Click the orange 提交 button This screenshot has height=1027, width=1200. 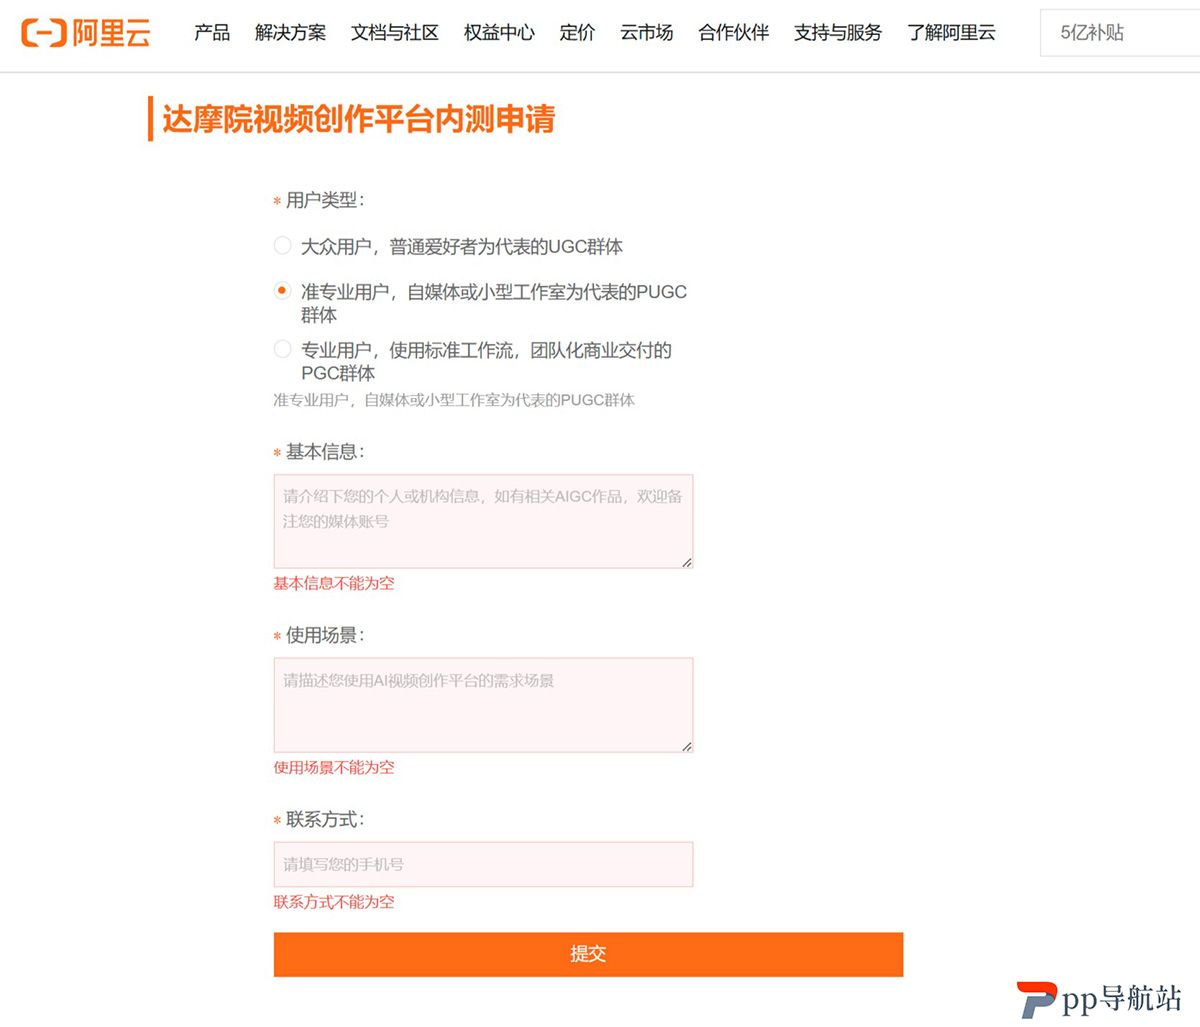click(x=588, y=954)
